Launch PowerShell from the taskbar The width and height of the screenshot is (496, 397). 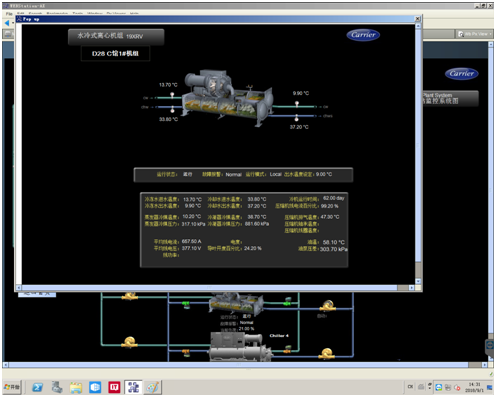click(x=37, y=387)
